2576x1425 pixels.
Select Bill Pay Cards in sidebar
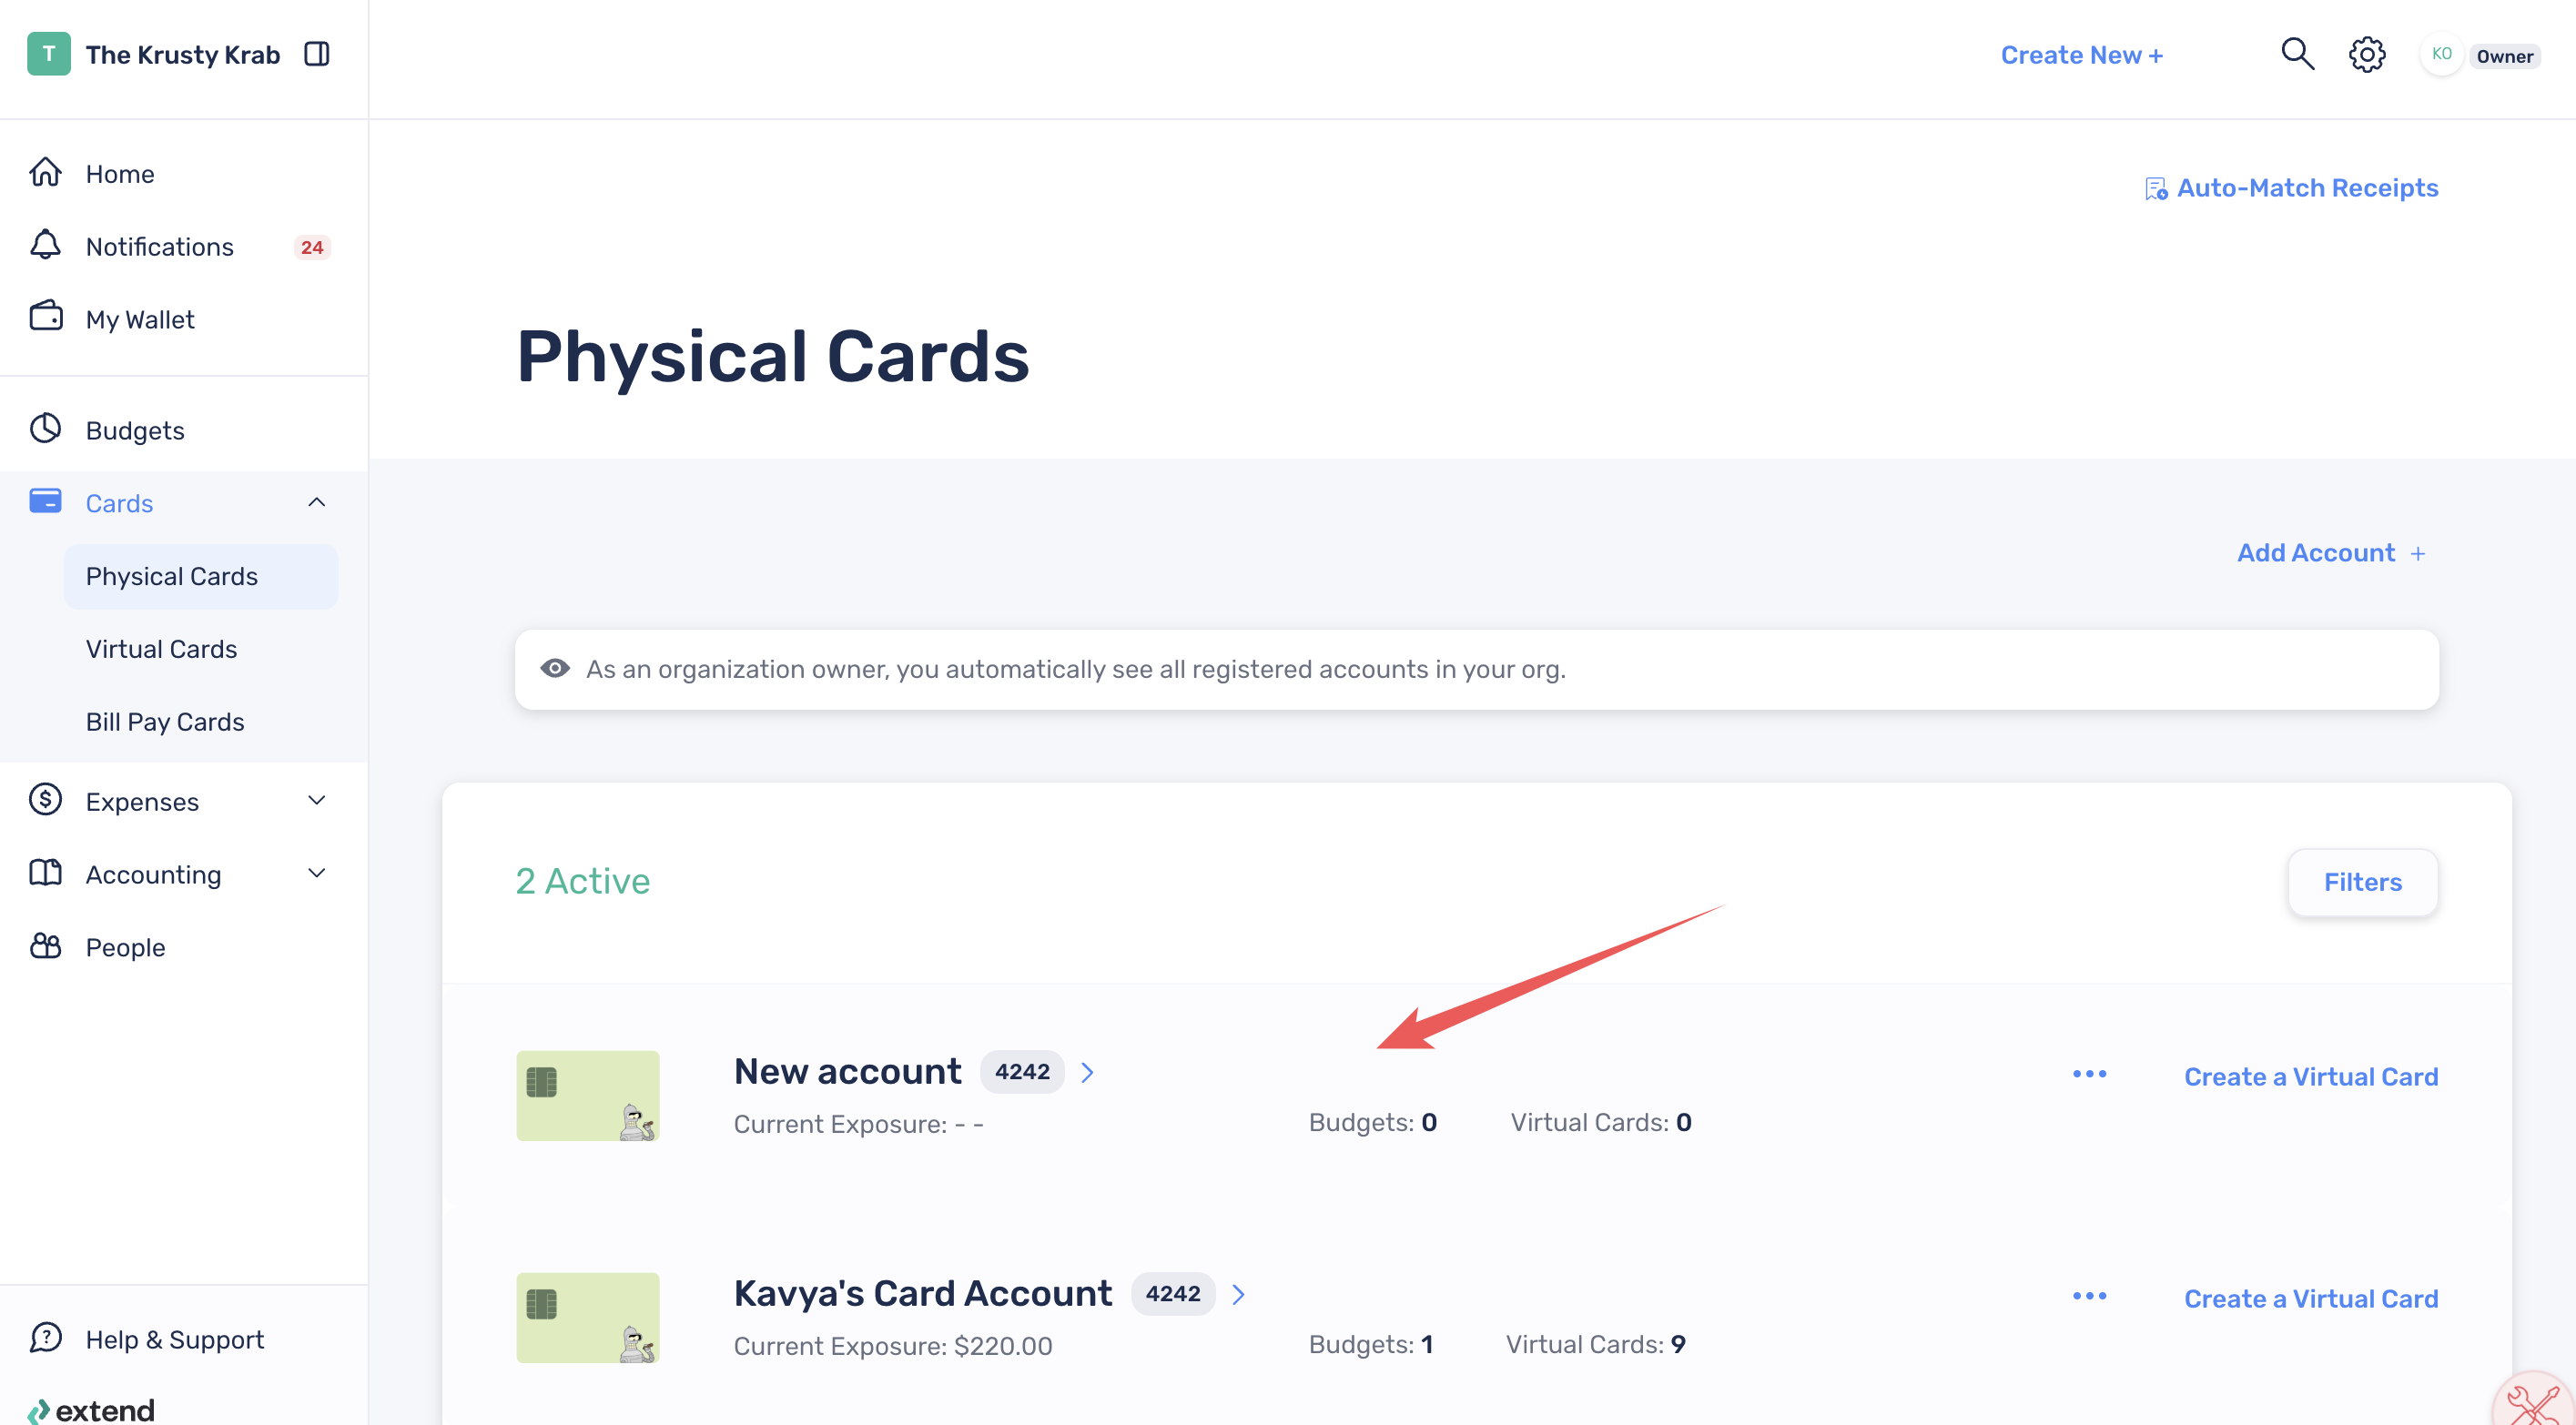(x=165, y=722)
